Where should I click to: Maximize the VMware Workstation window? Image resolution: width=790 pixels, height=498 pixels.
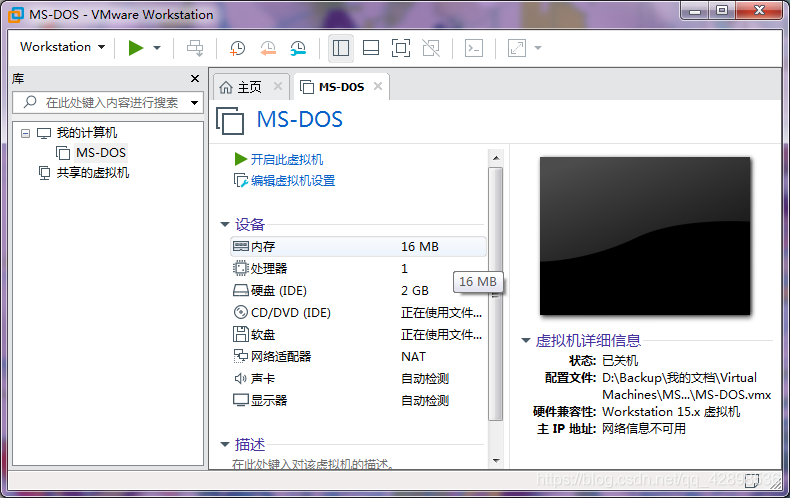722,11
